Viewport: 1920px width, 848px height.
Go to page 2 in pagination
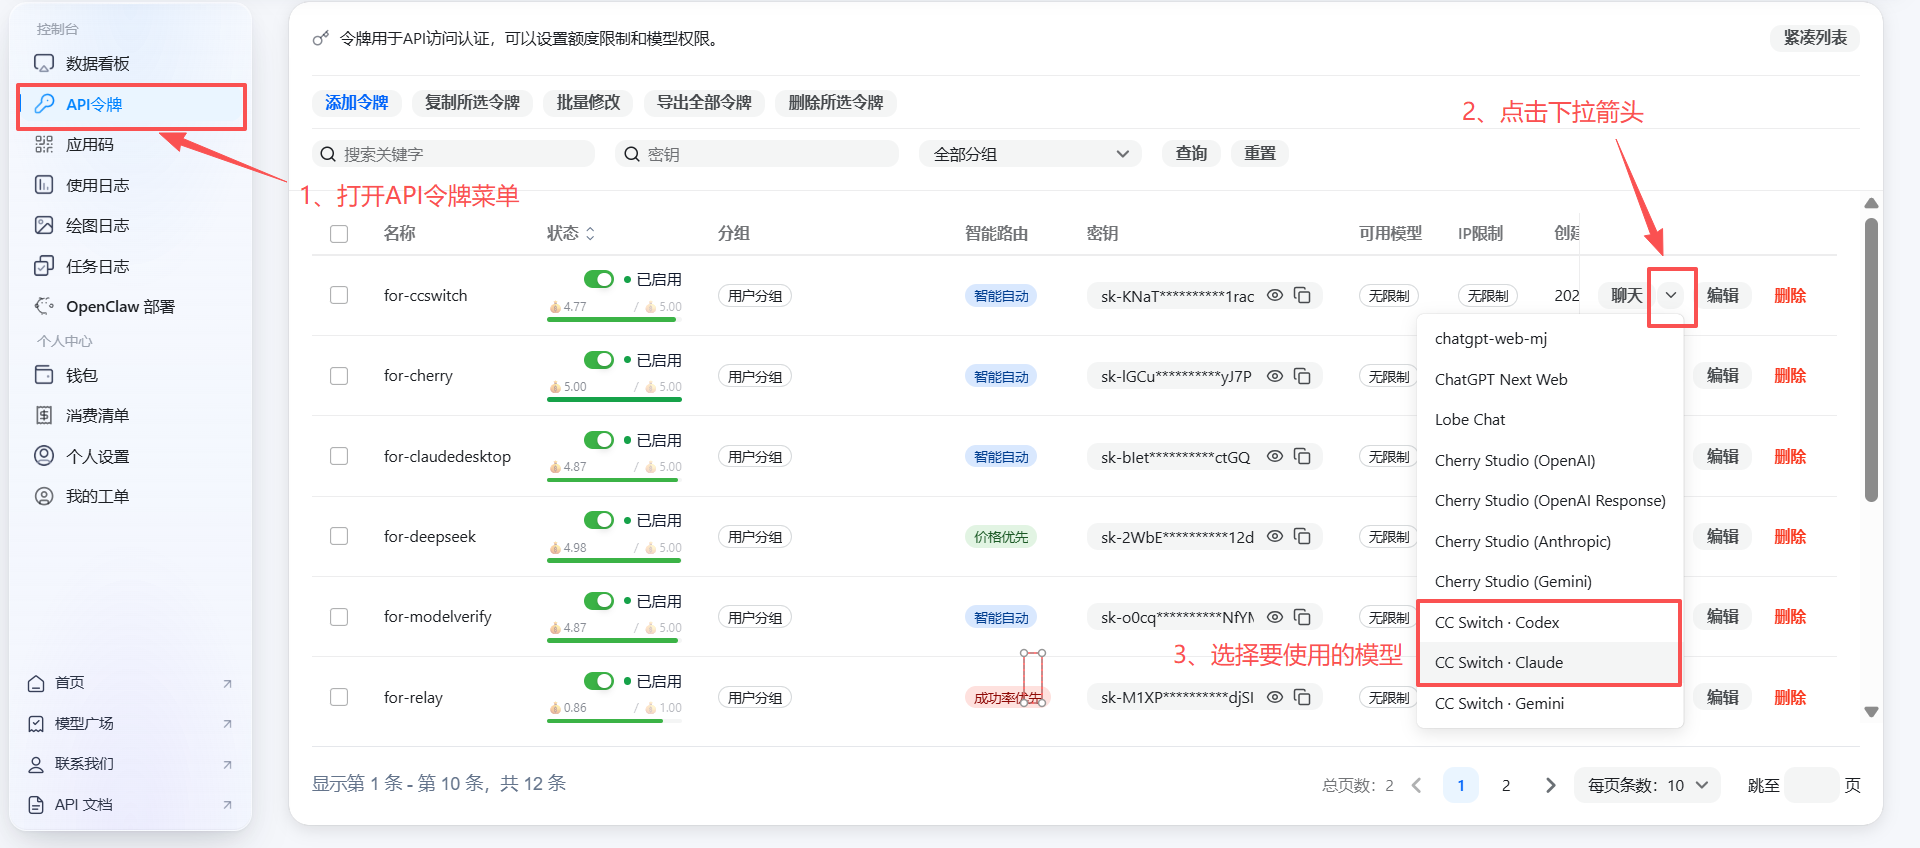[x=1506, y=785]
